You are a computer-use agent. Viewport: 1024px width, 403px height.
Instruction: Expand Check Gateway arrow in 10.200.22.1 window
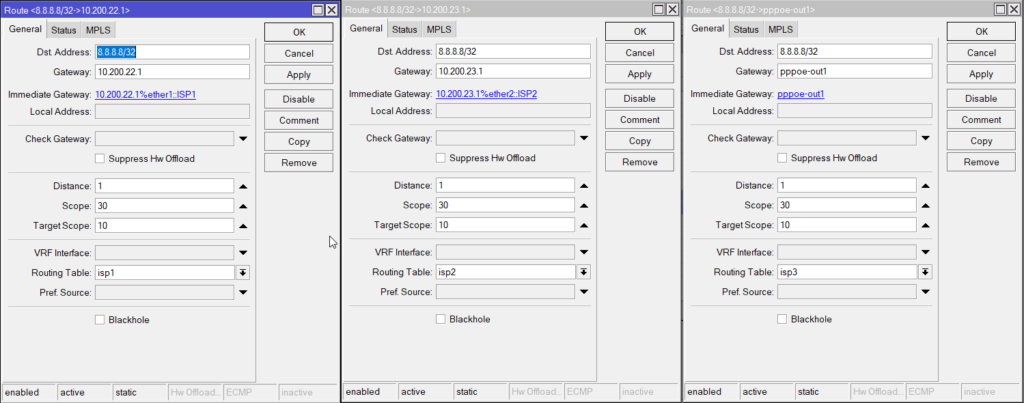[243, 138]
